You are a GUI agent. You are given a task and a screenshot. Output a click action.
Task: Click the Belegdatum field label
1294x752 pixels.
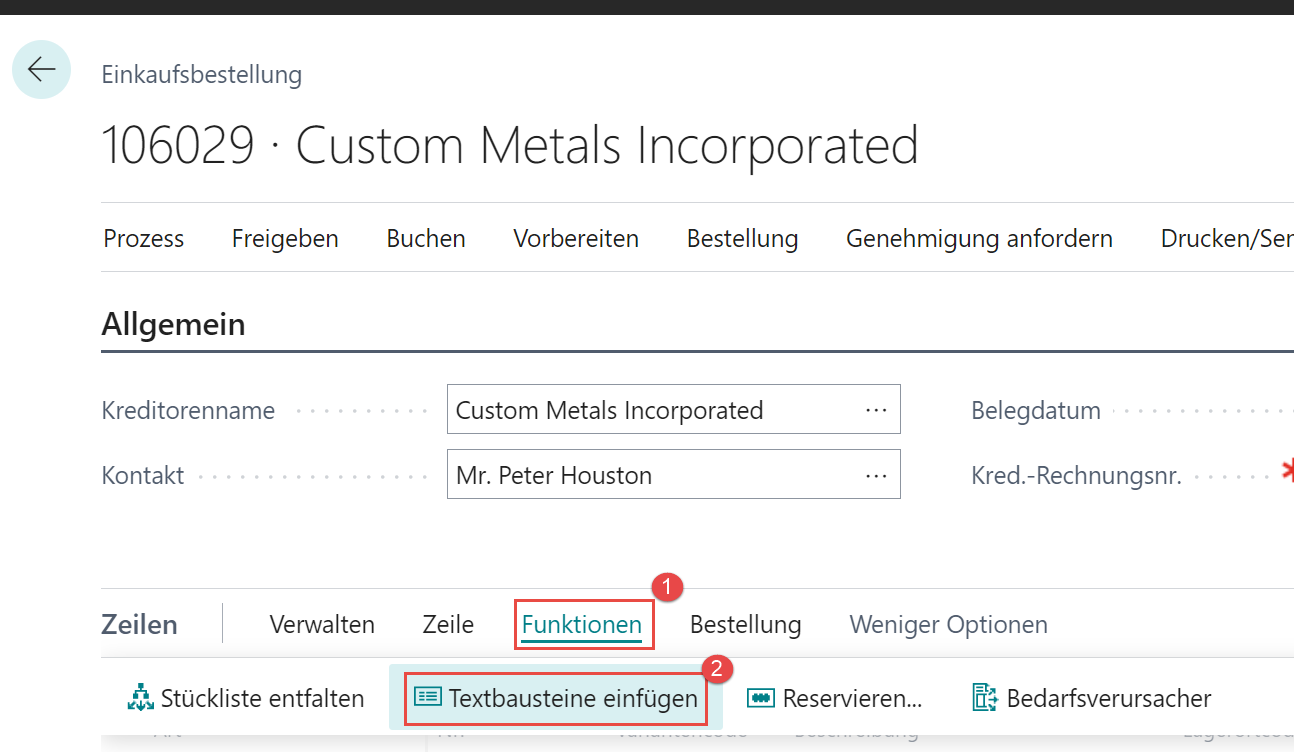pyautogui.click(x=1036, y=411)
